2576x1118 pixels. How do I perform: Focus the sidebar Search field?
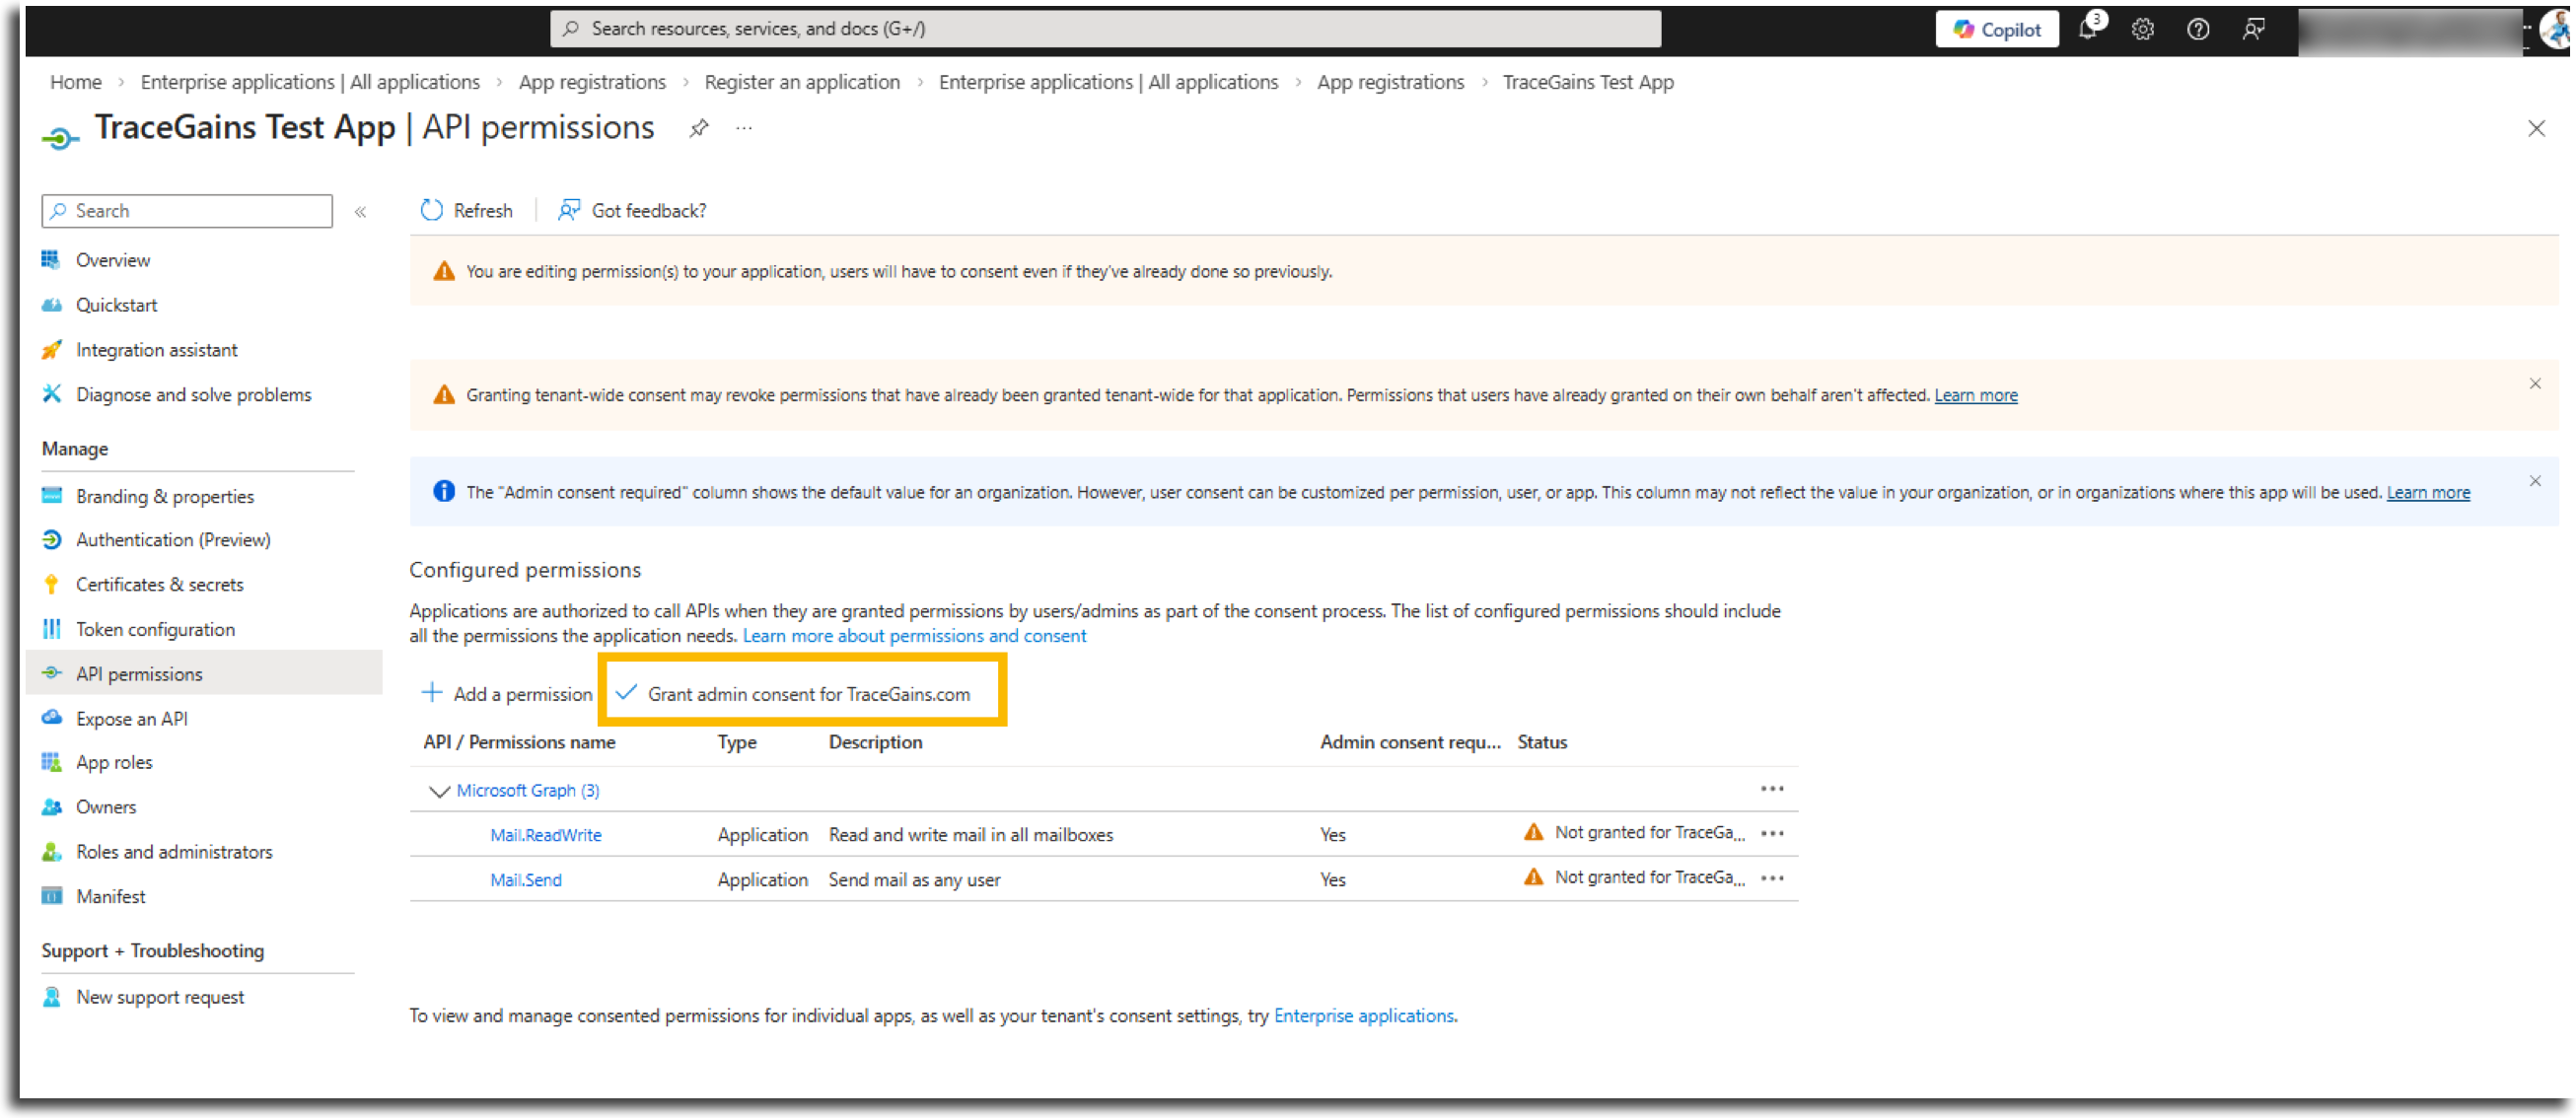187,211
